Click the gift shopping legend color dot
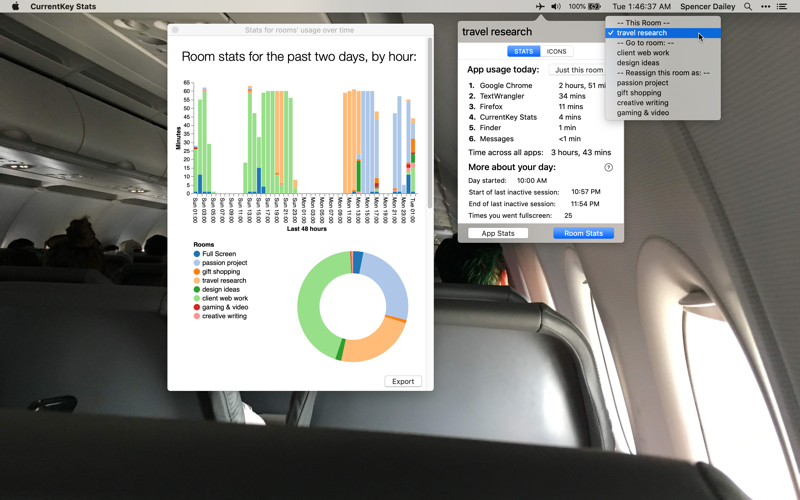The height and width of the screenshot is (500, 800). click(197, 271)
